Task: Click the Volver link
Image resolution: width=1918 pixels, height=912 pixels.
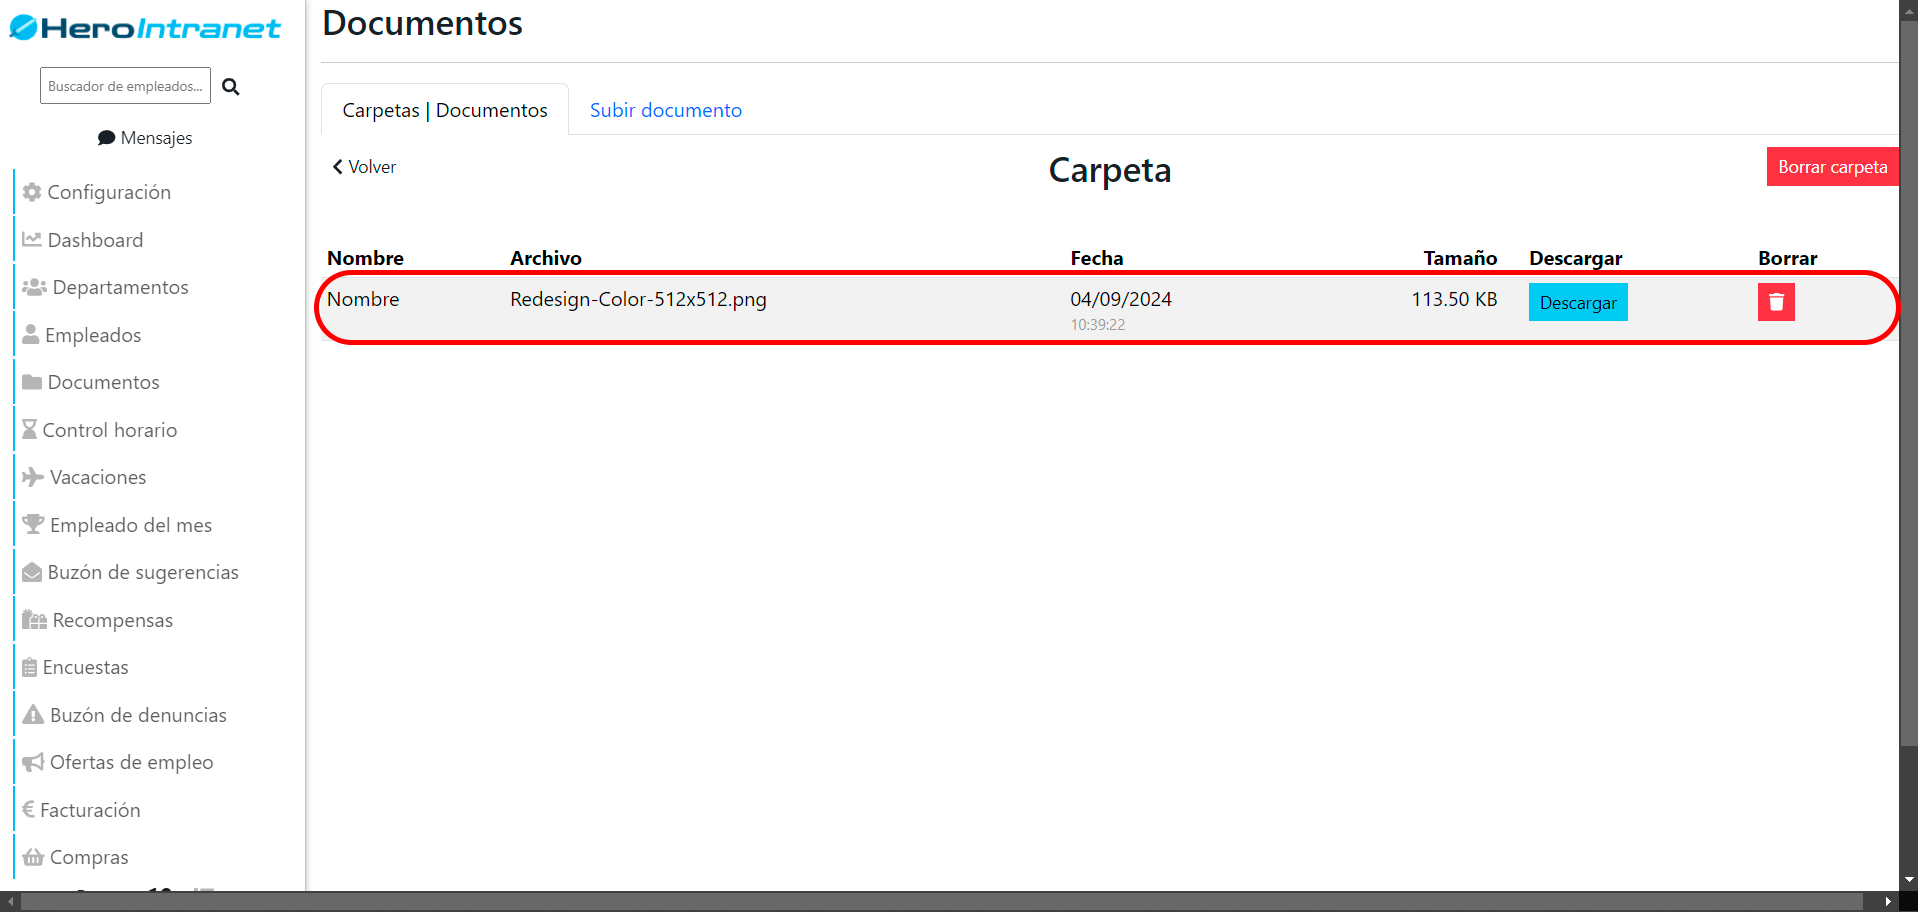Action: coord(364,167)
